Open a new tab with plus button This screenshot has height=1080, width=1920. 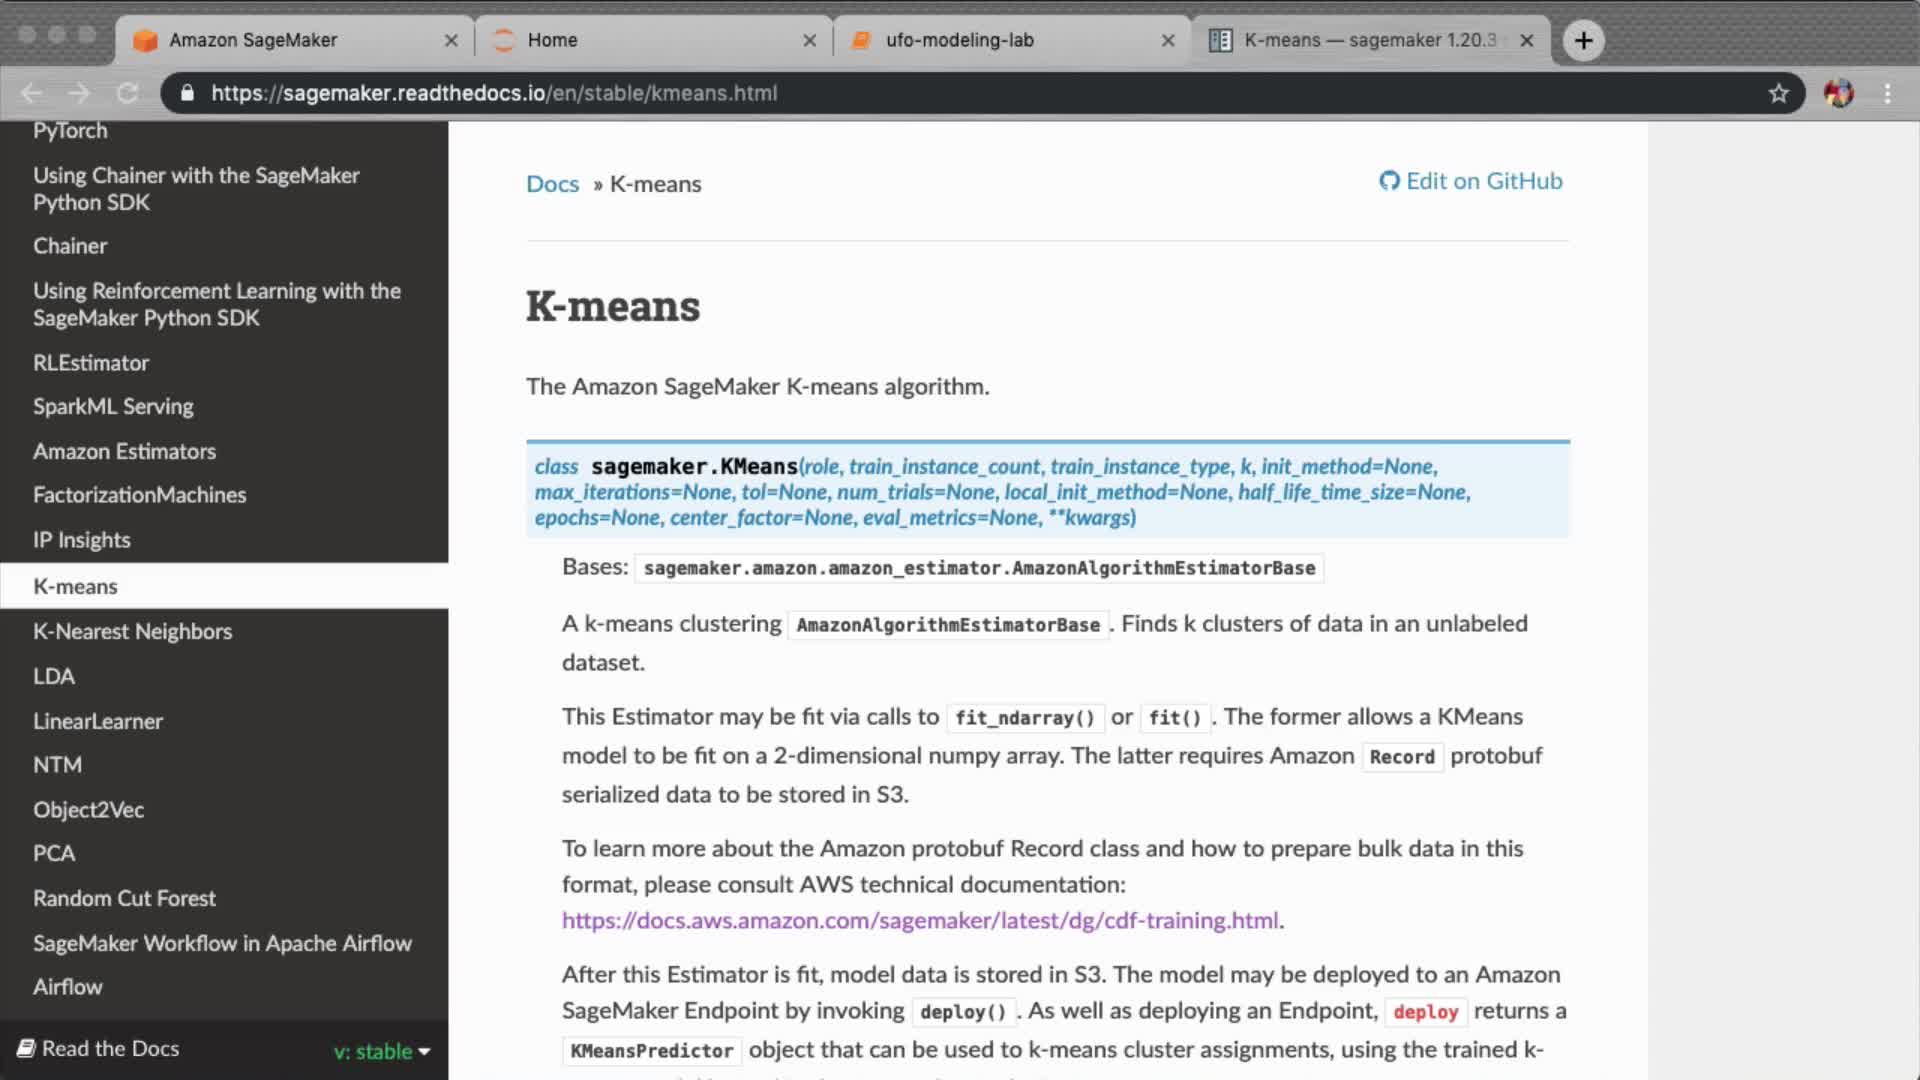tap(1583, 40)
